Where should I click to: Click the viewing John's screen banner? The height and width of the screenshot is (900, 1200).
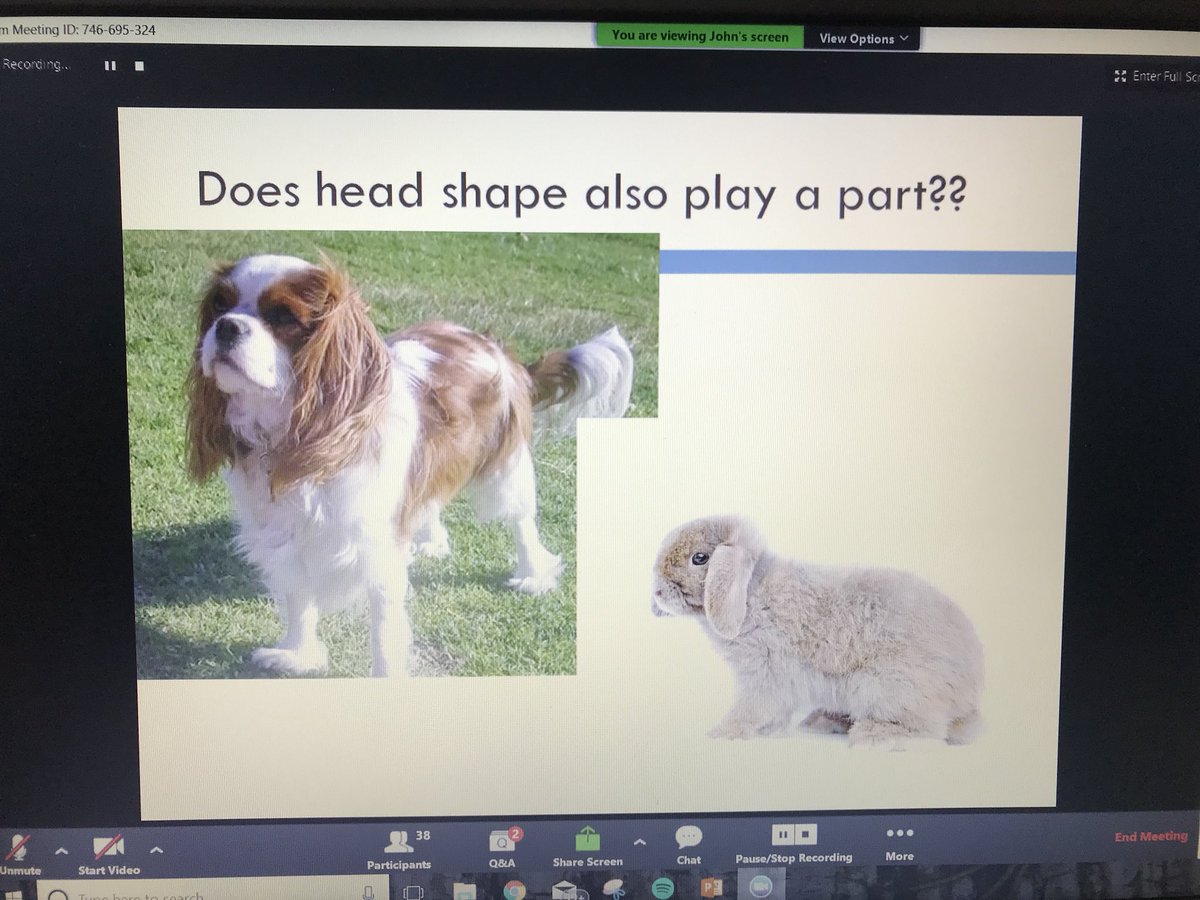pos(698,36)
